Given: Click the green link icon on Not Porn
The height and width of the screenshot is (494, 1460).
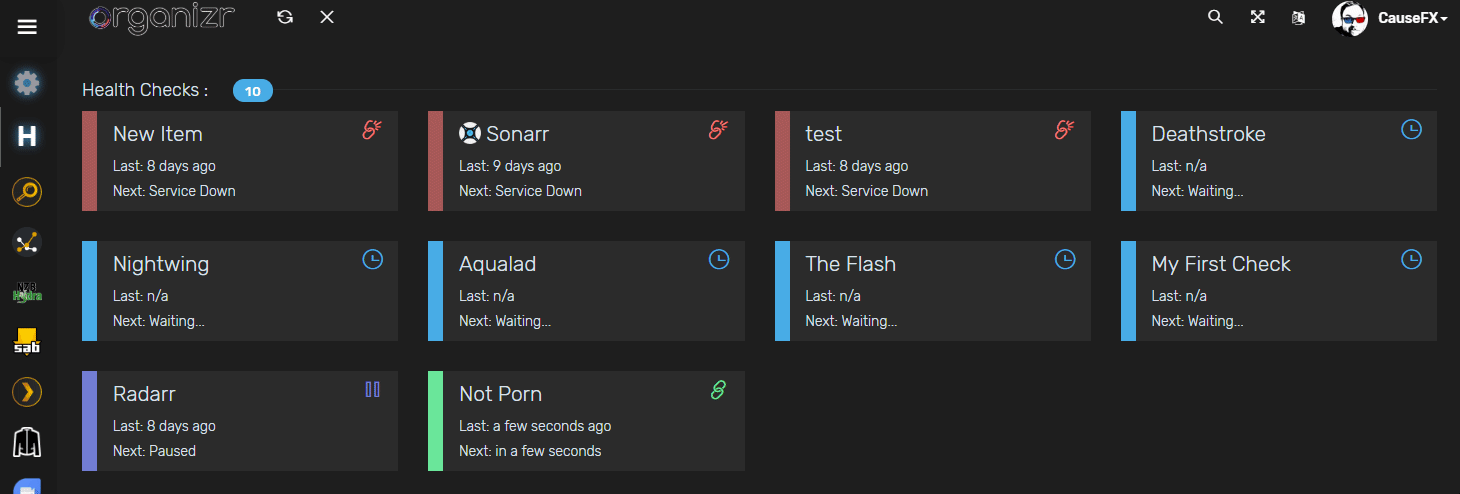Looking at the screenshot, I should point(718,390).
